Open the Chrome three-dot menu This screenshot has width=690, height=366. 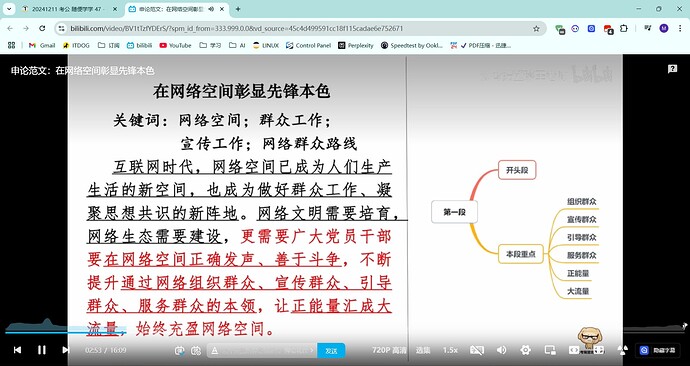click(679, 29)
